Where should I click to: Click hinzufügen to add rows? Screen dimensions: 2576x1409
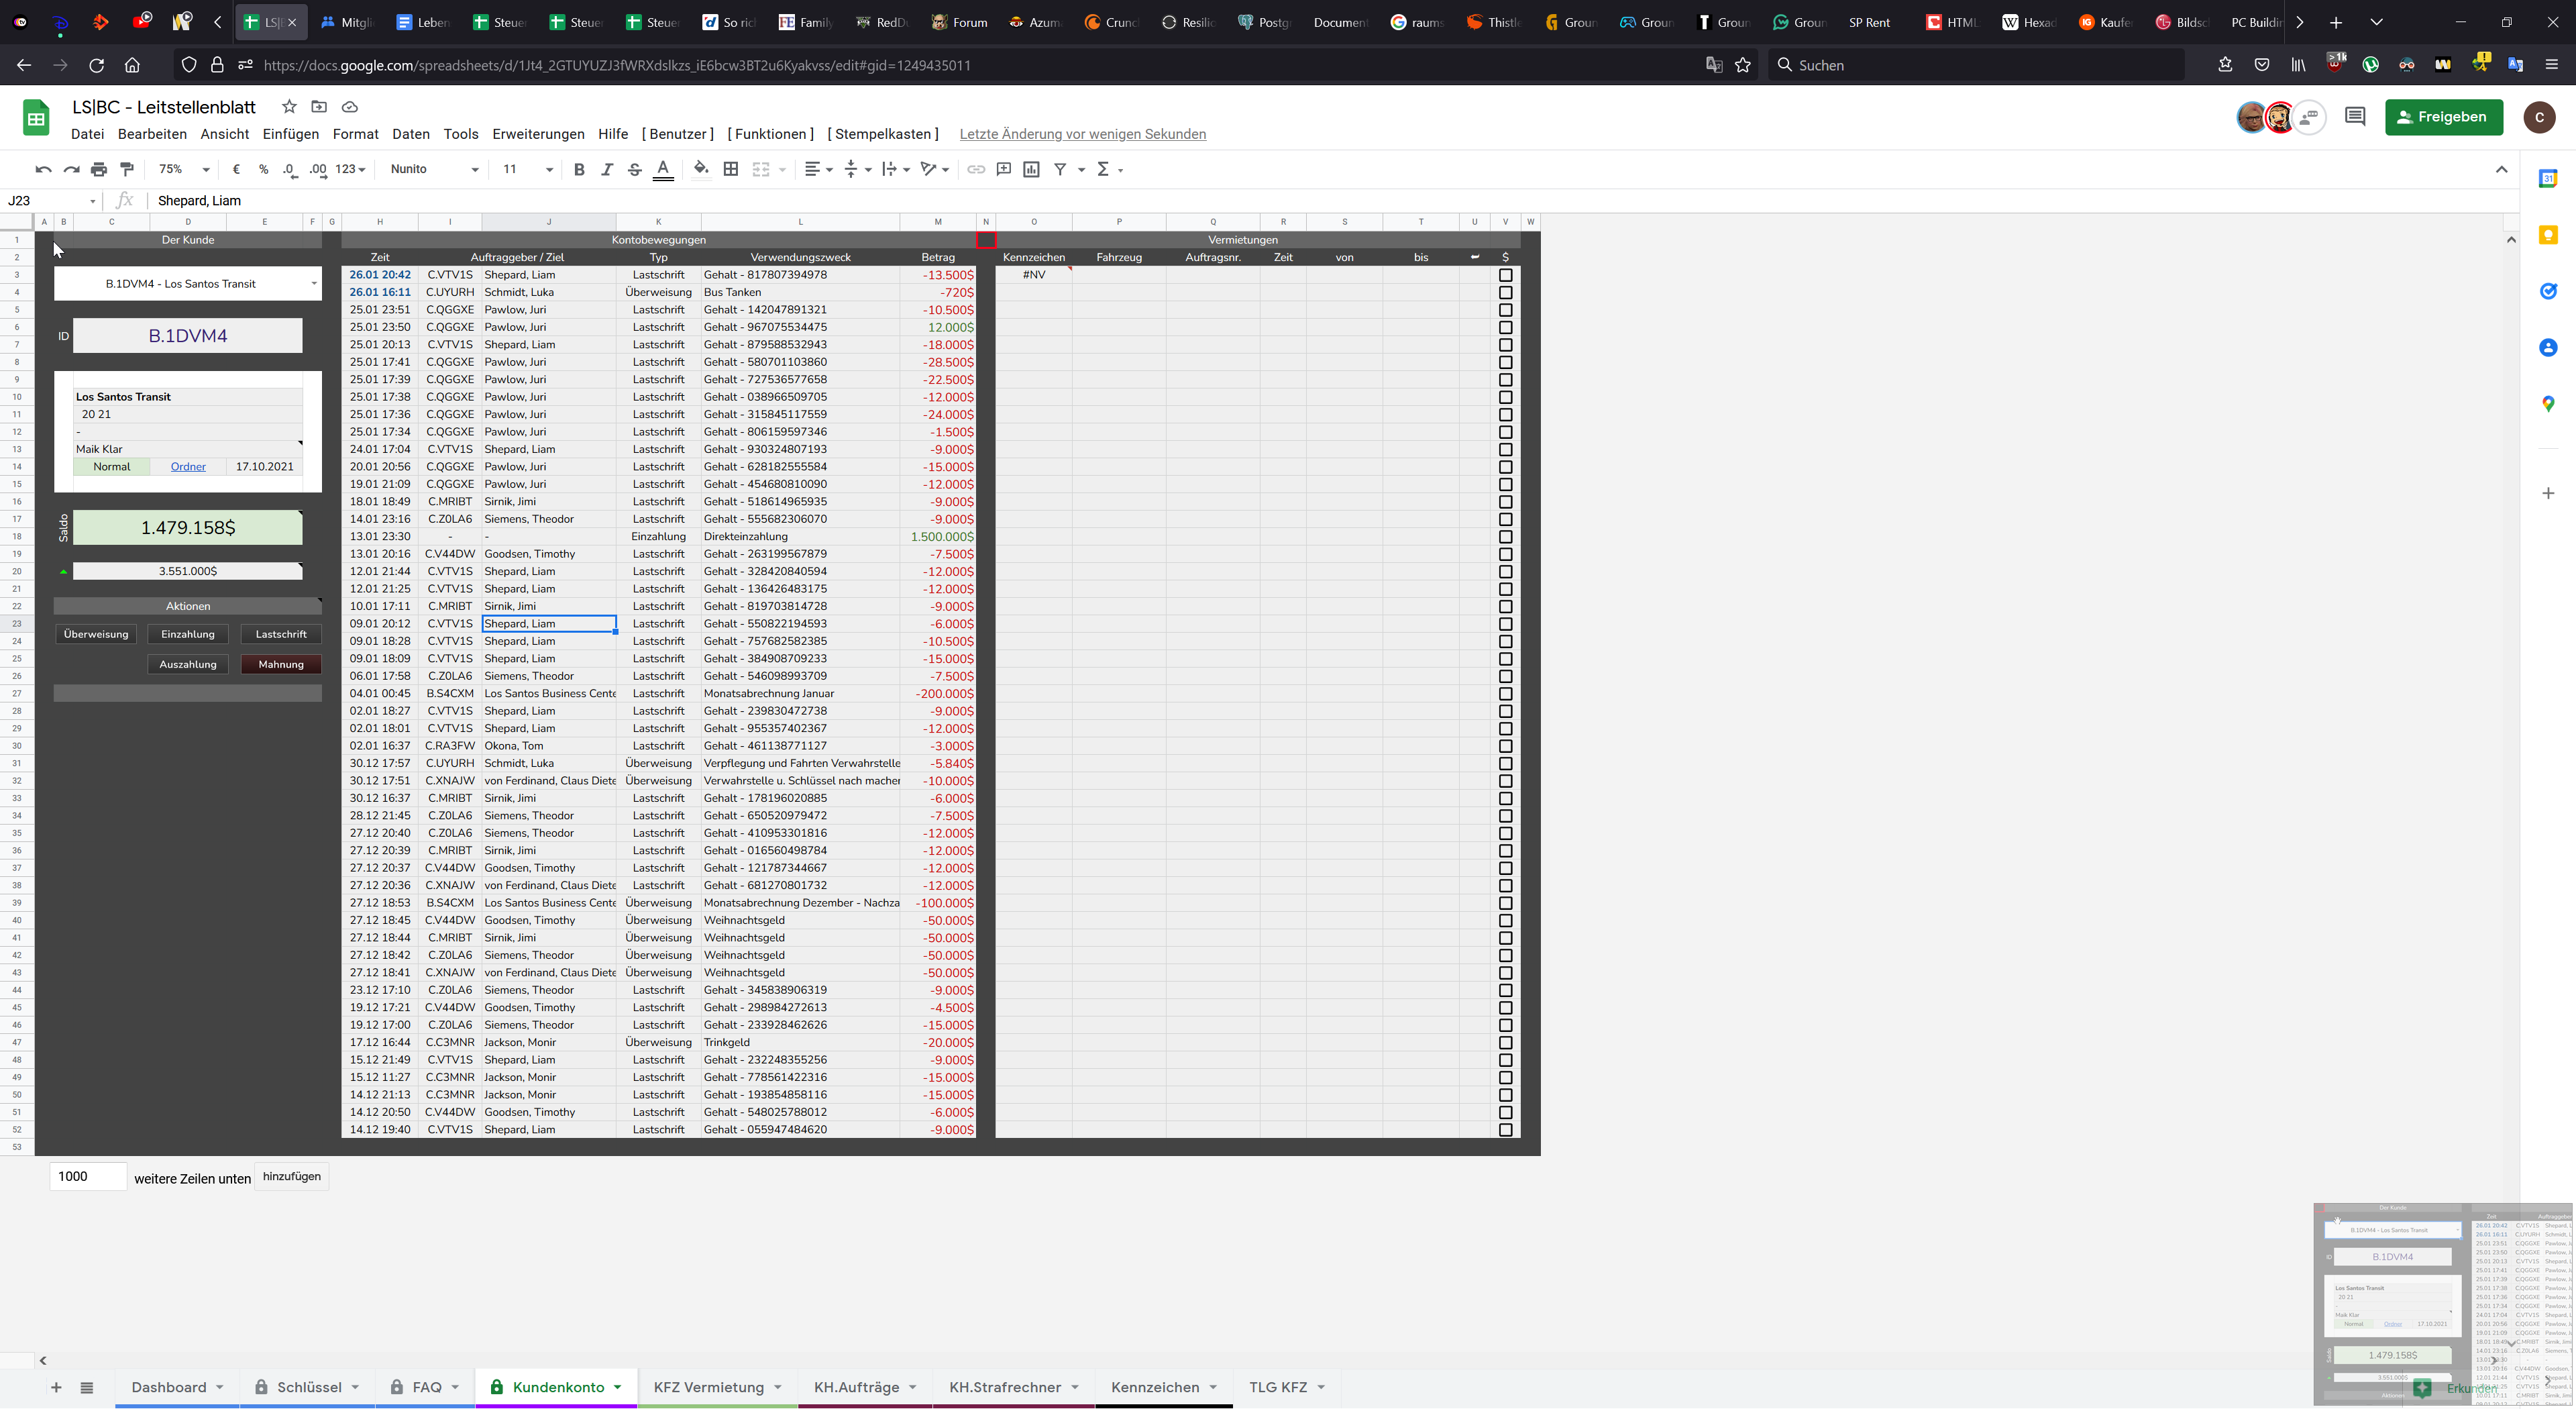pos(292,1176)
